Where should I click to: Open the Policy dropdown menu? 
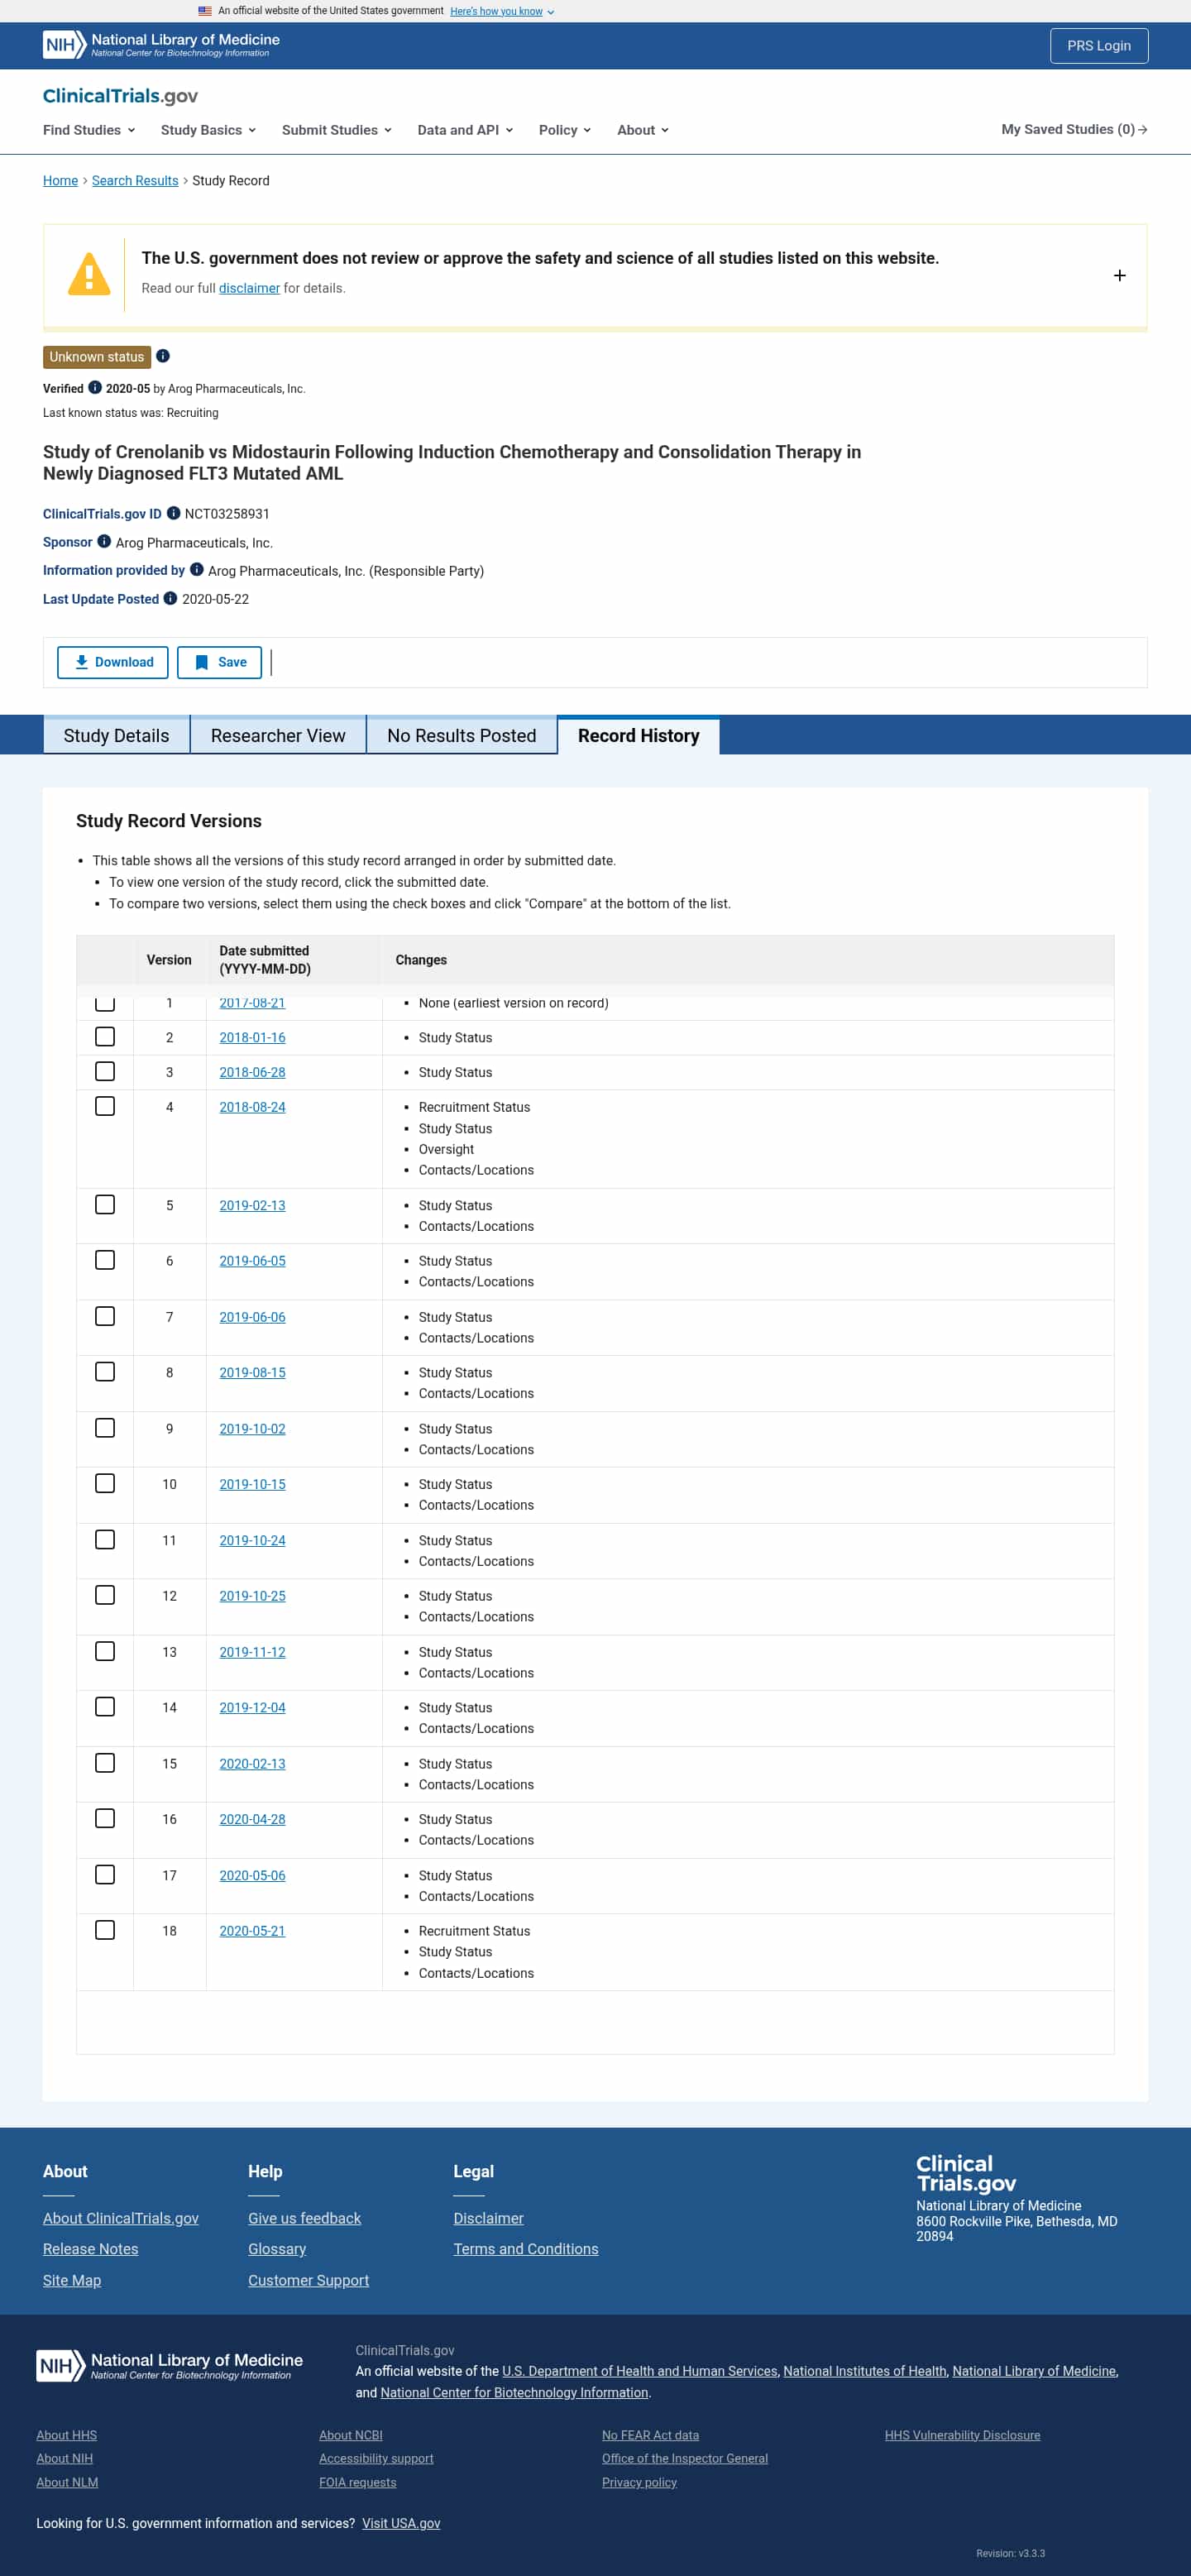[565, 130]
